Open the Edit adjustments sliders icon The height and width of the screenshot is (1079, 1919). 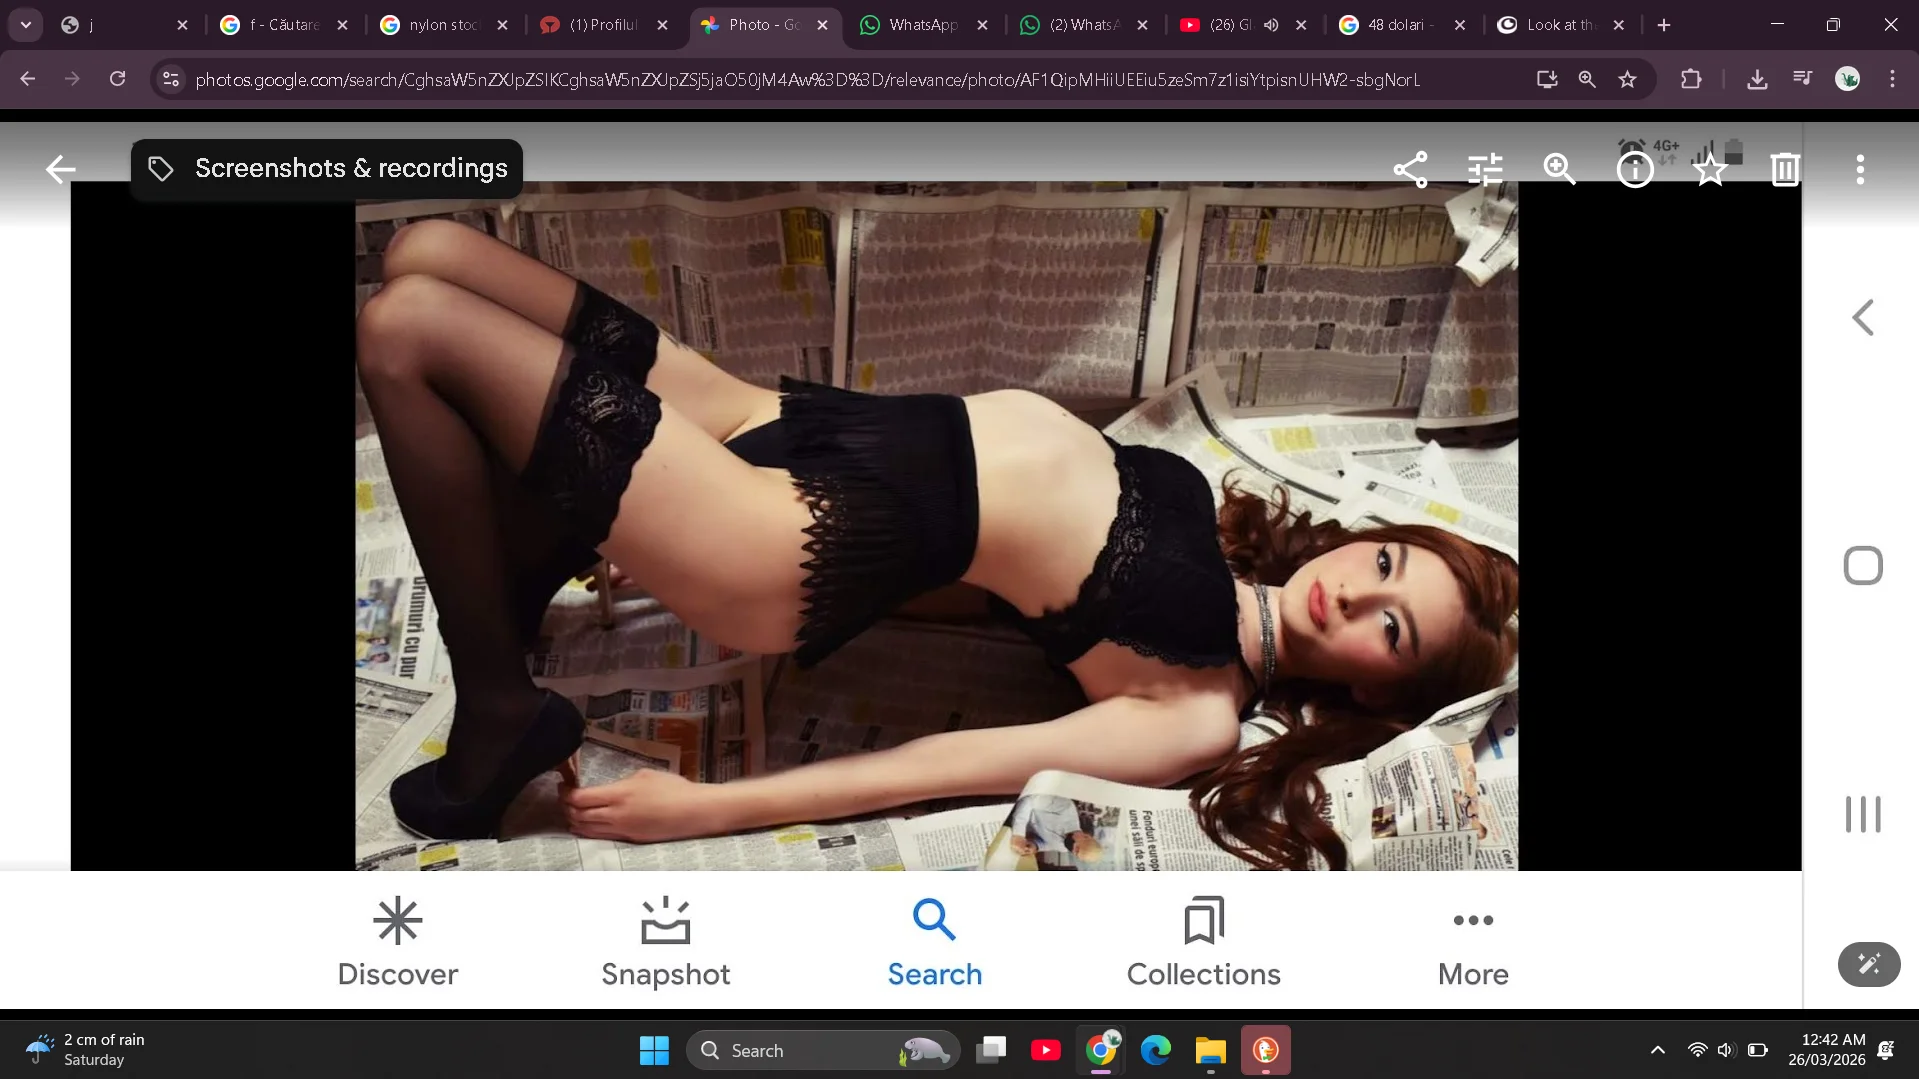1485,169
